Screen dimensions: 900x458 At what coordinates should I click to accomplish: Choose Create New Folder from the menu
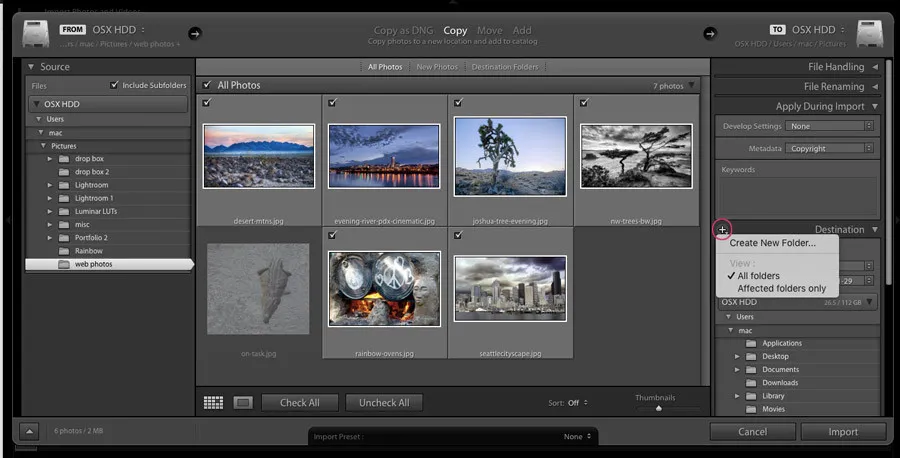[x=772, y=243]
